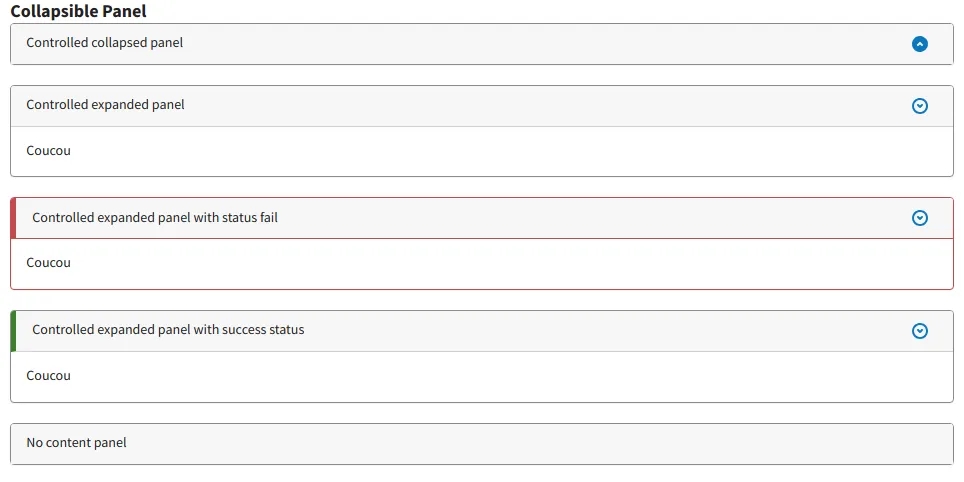Screen dimensions: 964x482
Task: Toggle the panel titled with success status
Action: [168, 330]
